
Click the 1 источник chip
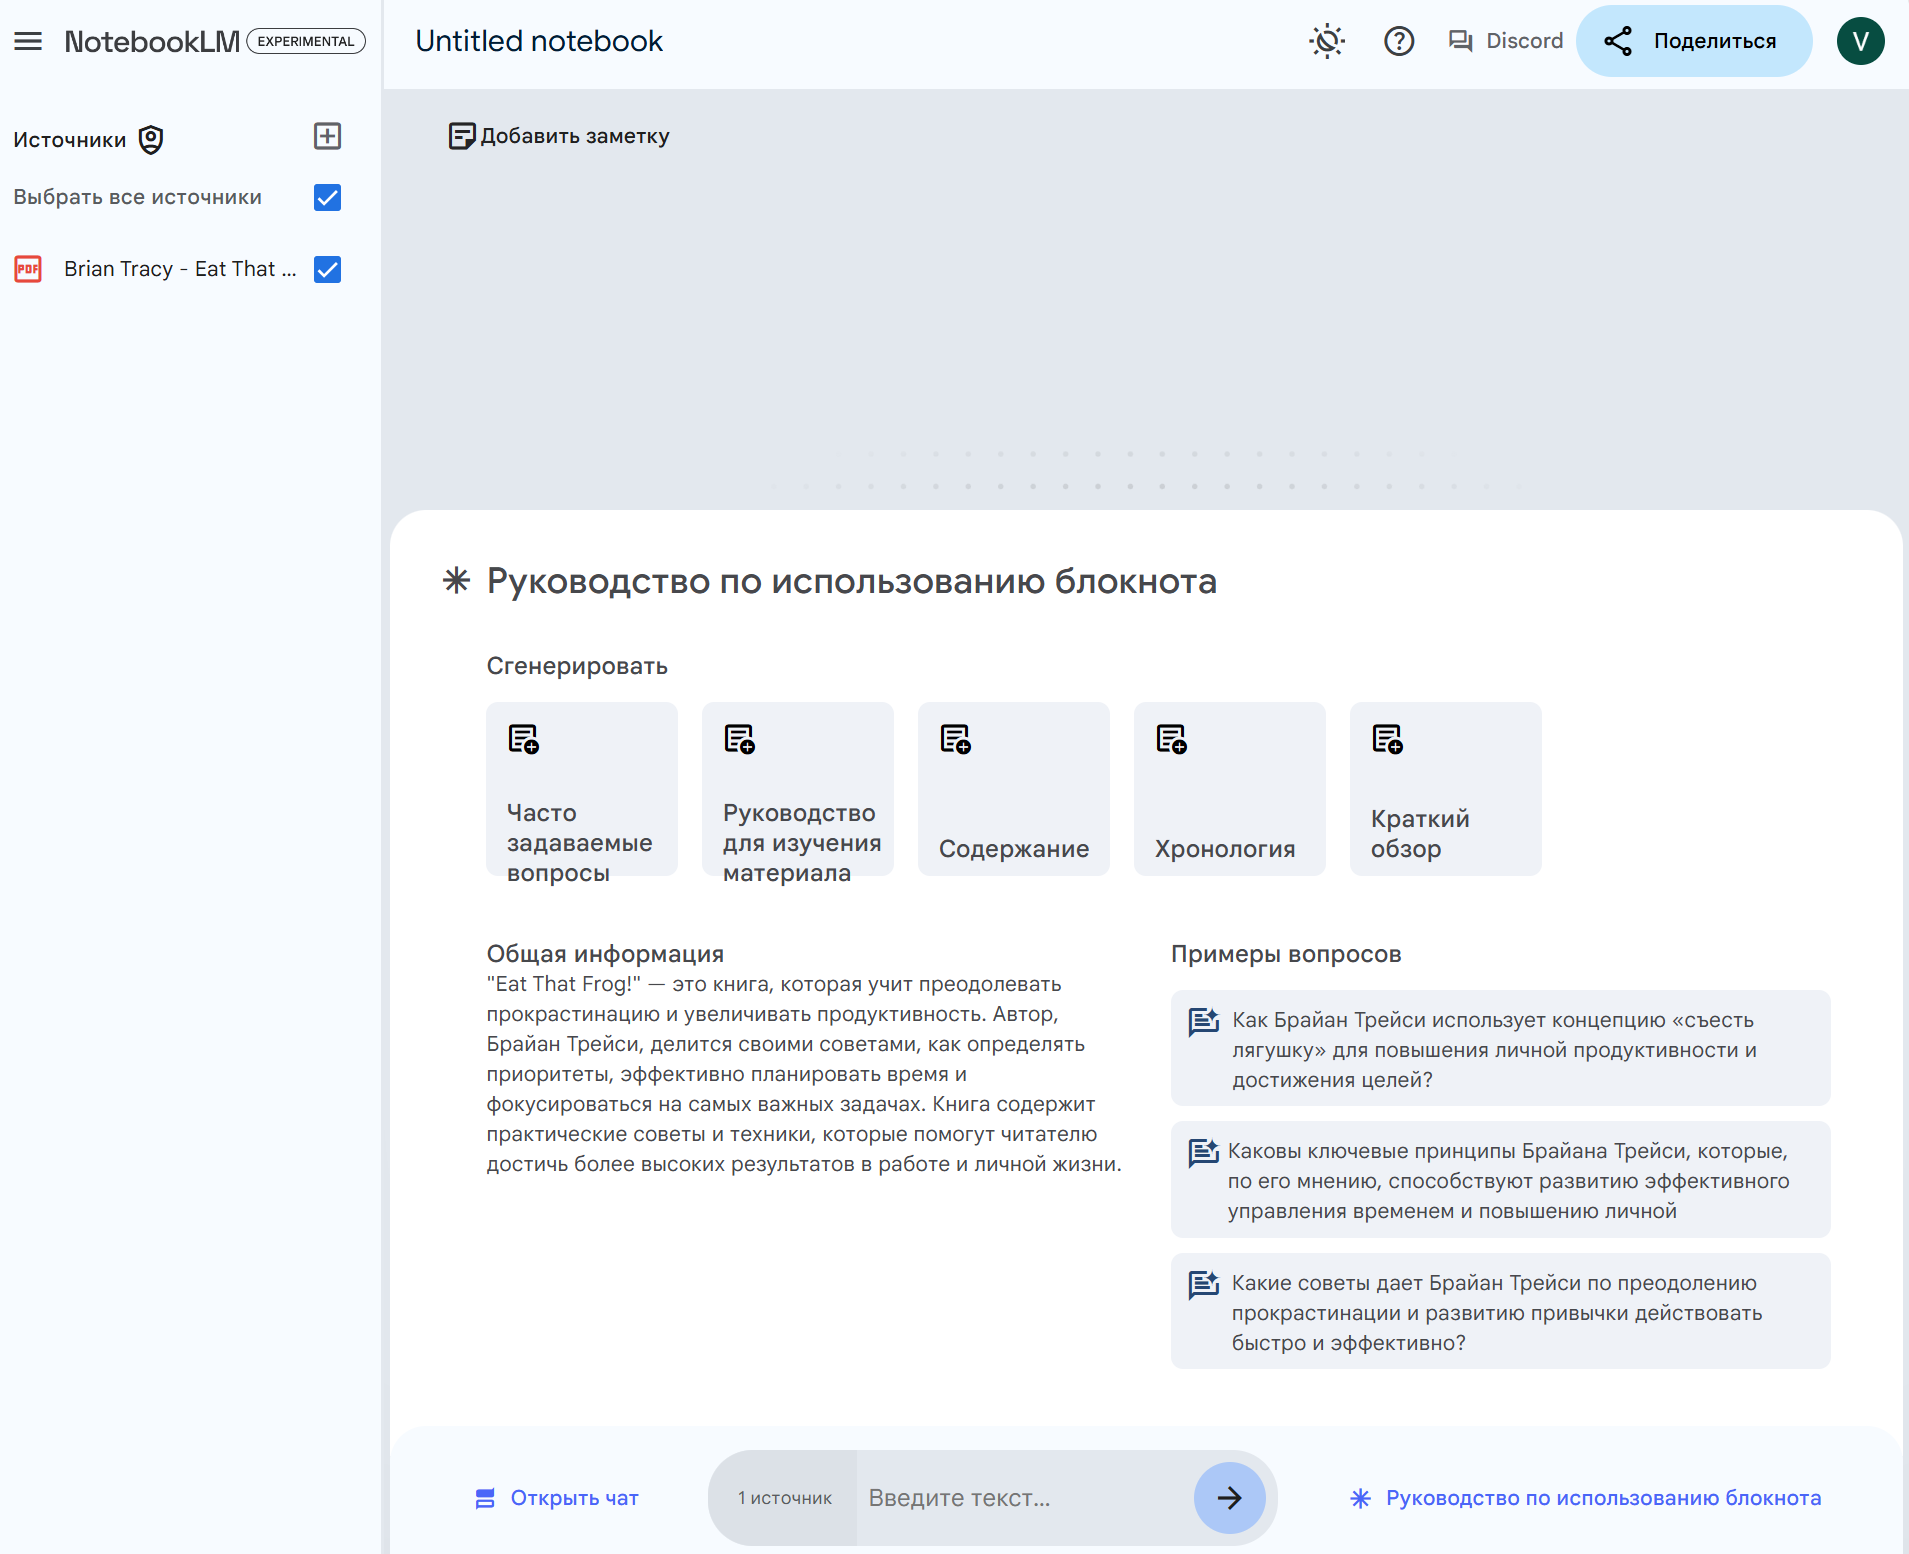(784, 1498)
